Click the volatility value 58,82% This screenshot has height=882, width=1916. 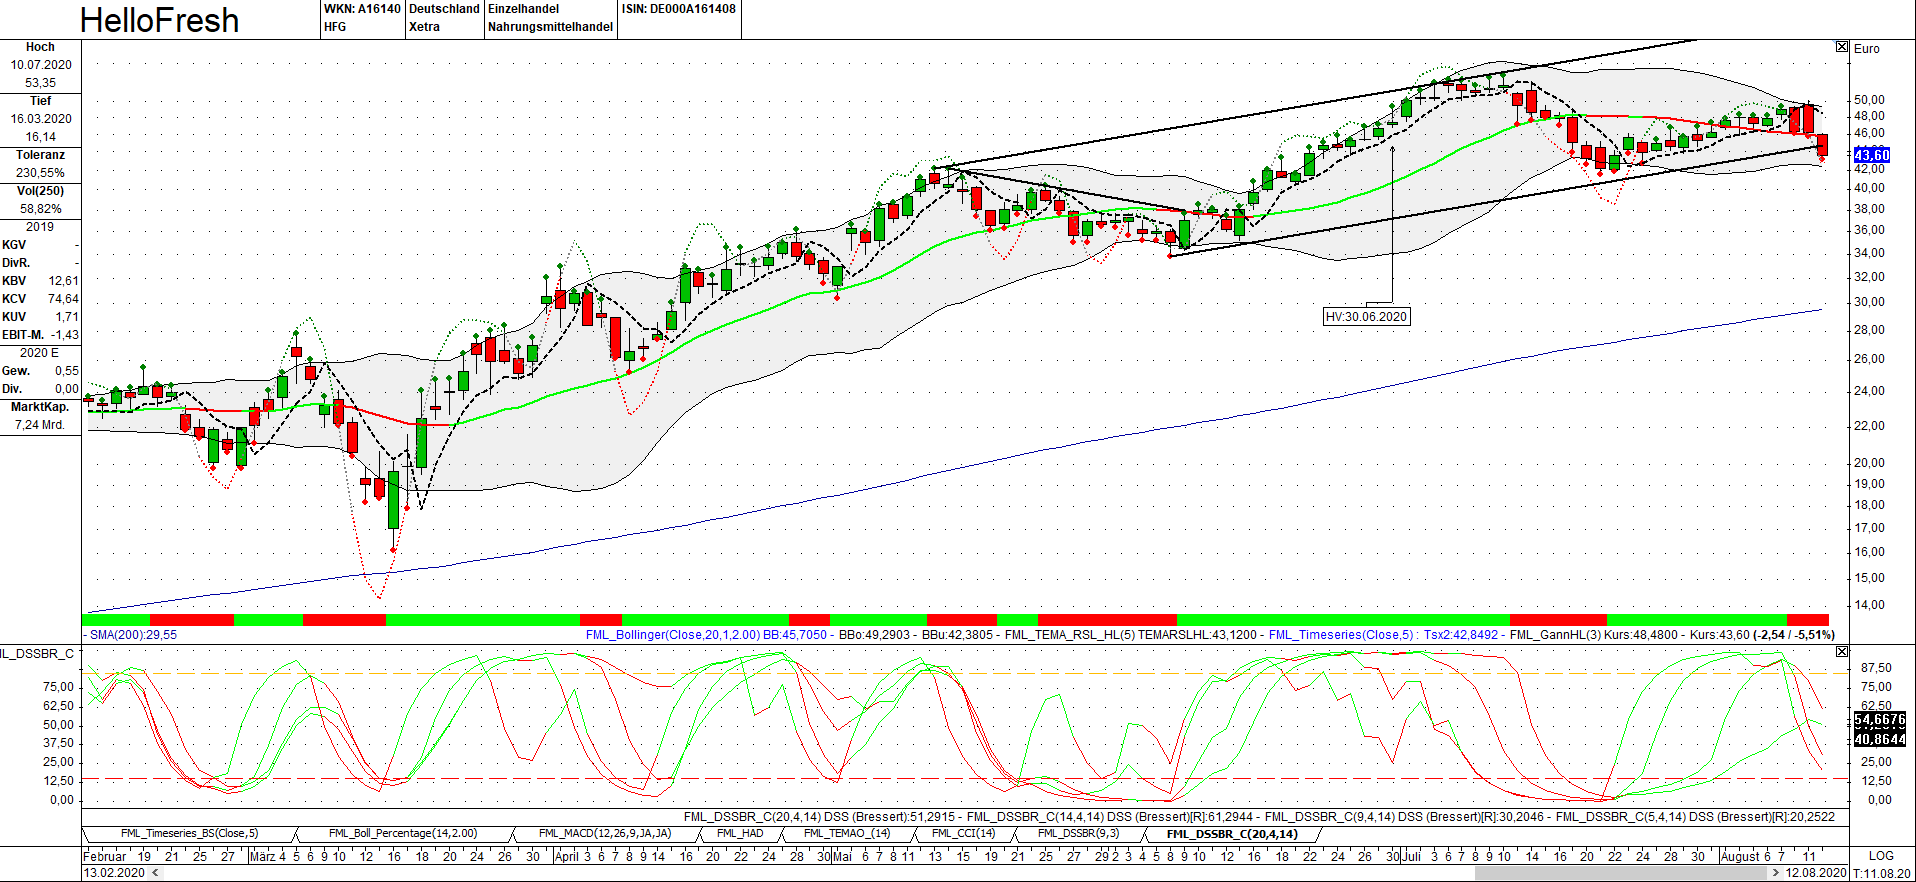tap(41, 209)
